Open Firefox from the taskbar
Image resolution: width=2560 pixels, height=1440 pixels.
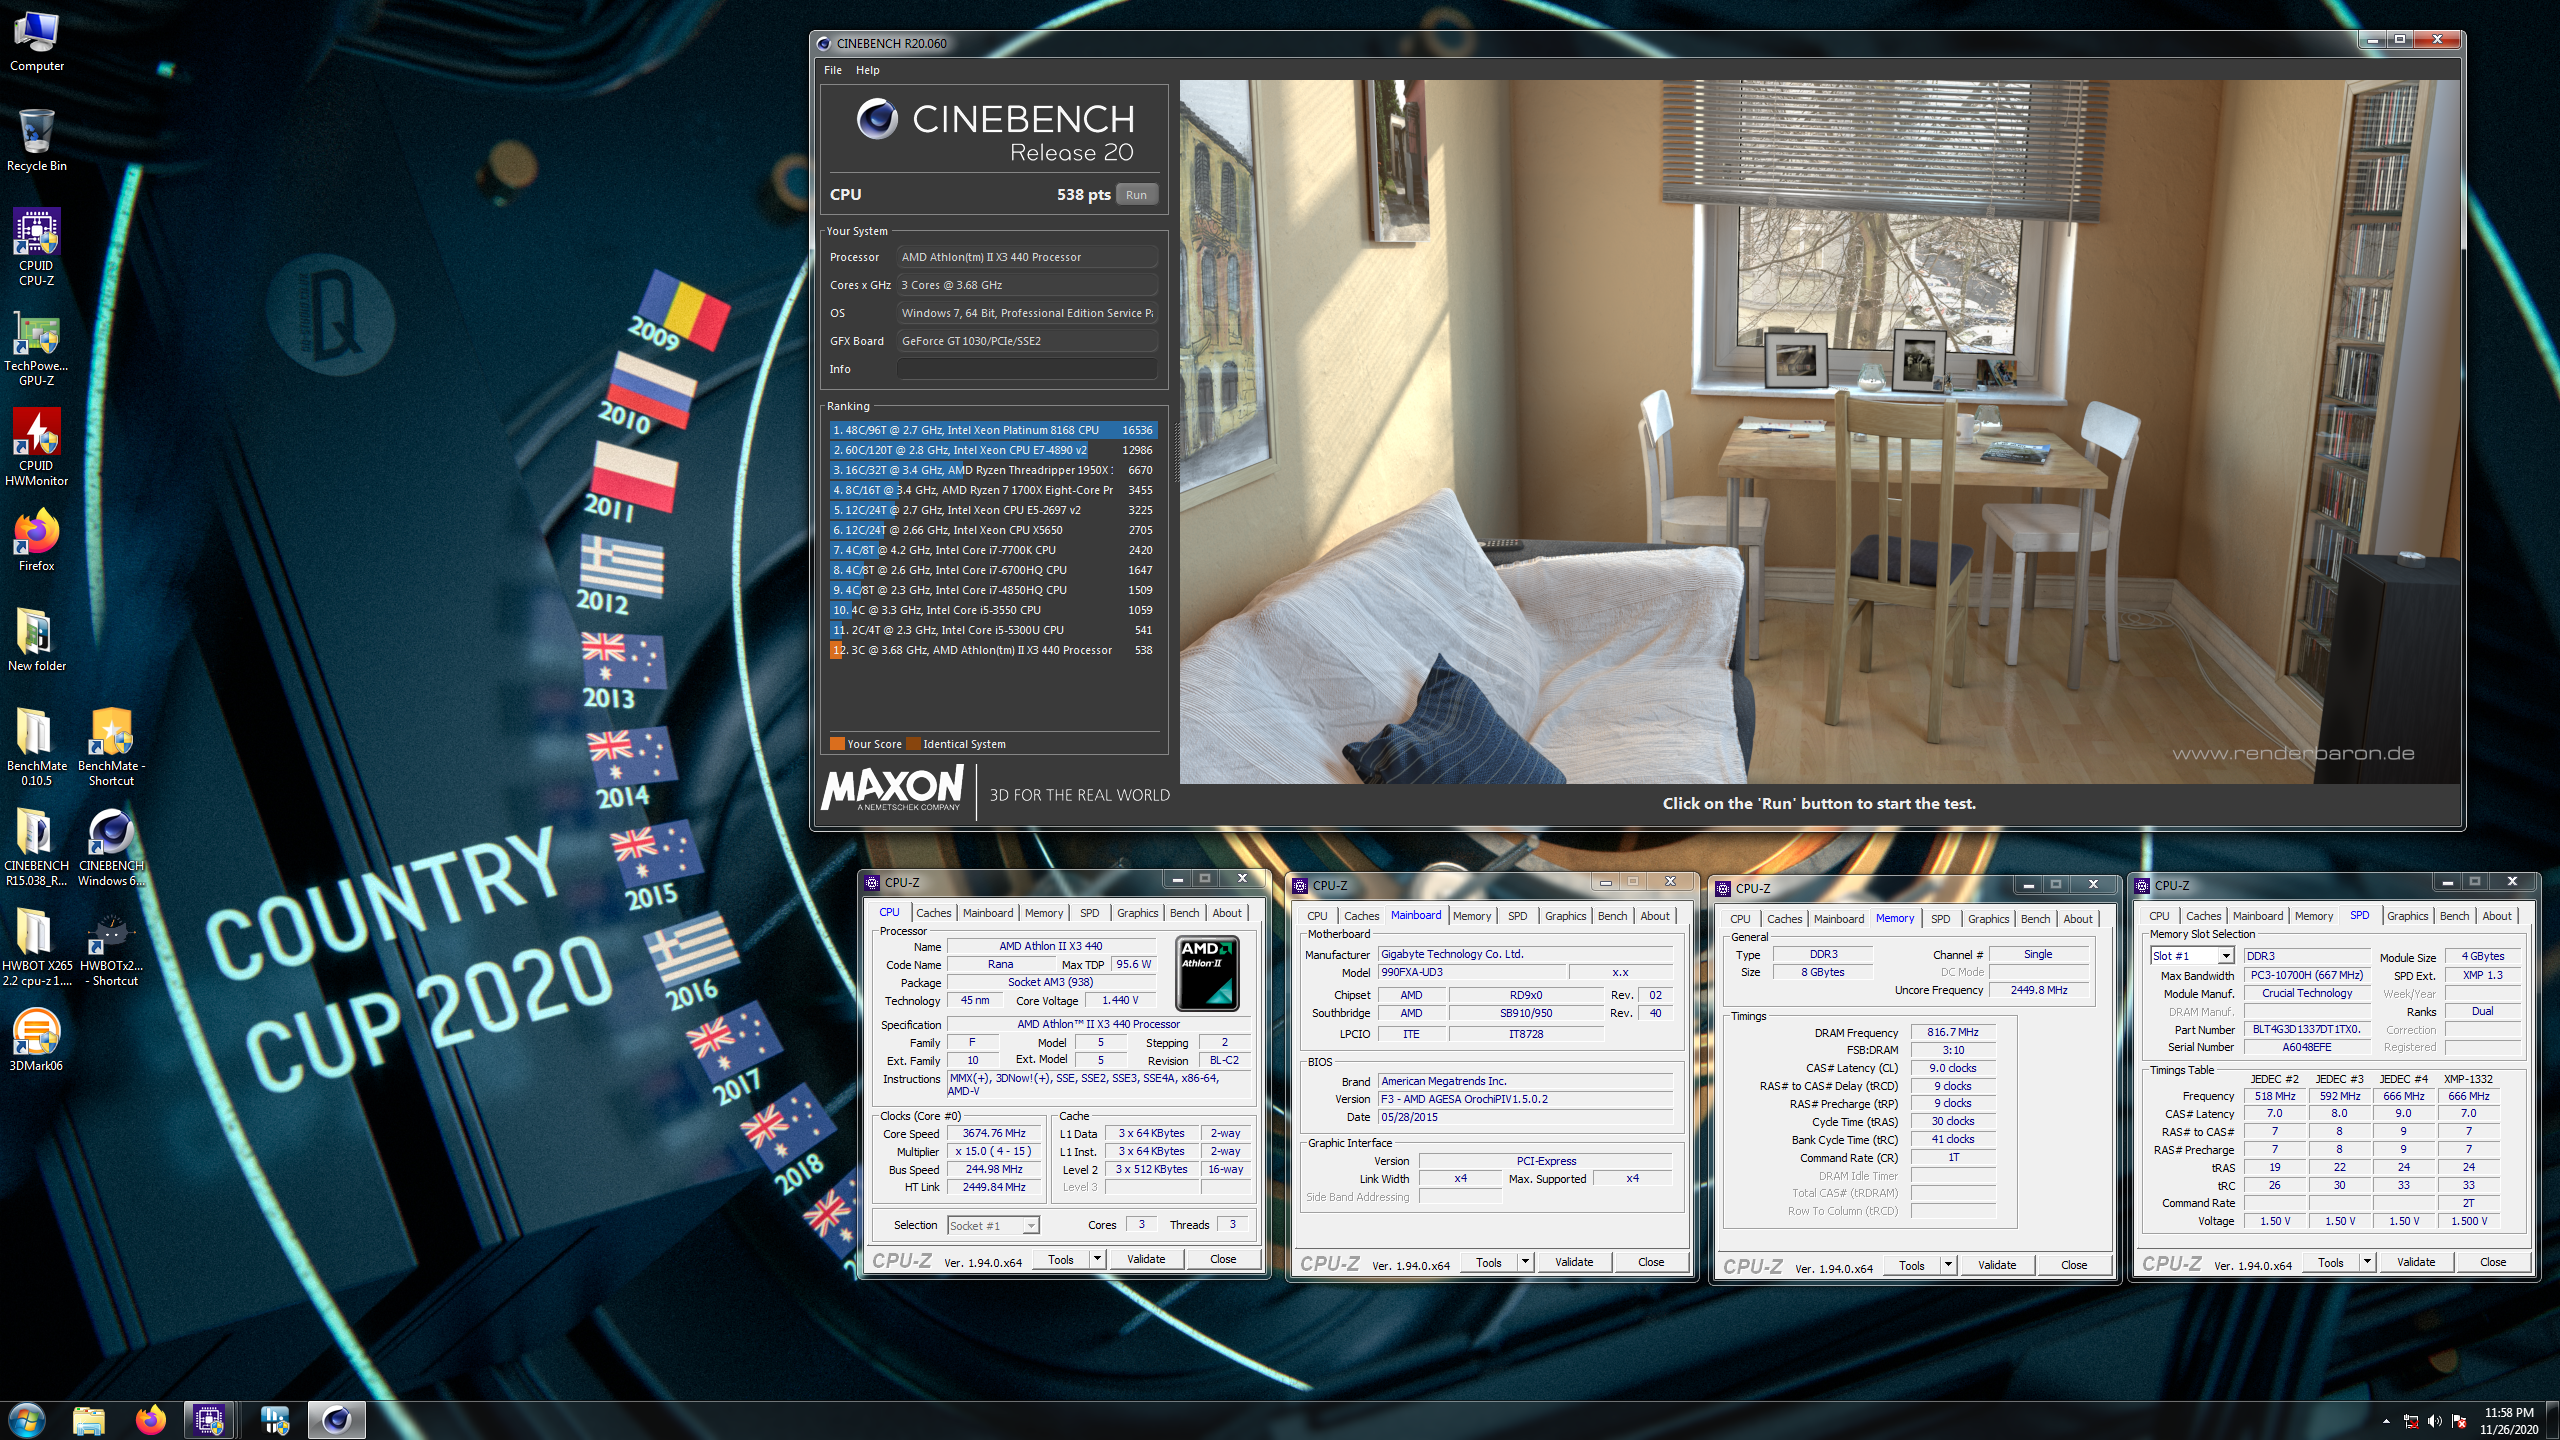pos(151,1420)
